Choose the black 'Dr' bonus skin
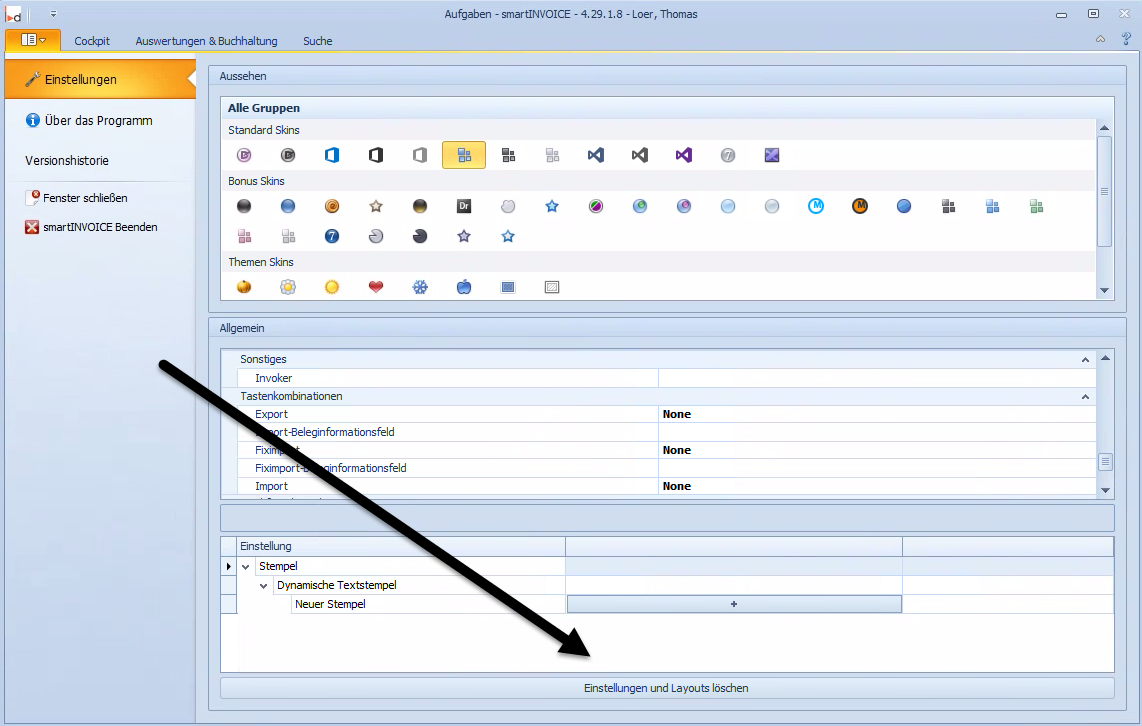1142x726 pixels. [464, 206]
